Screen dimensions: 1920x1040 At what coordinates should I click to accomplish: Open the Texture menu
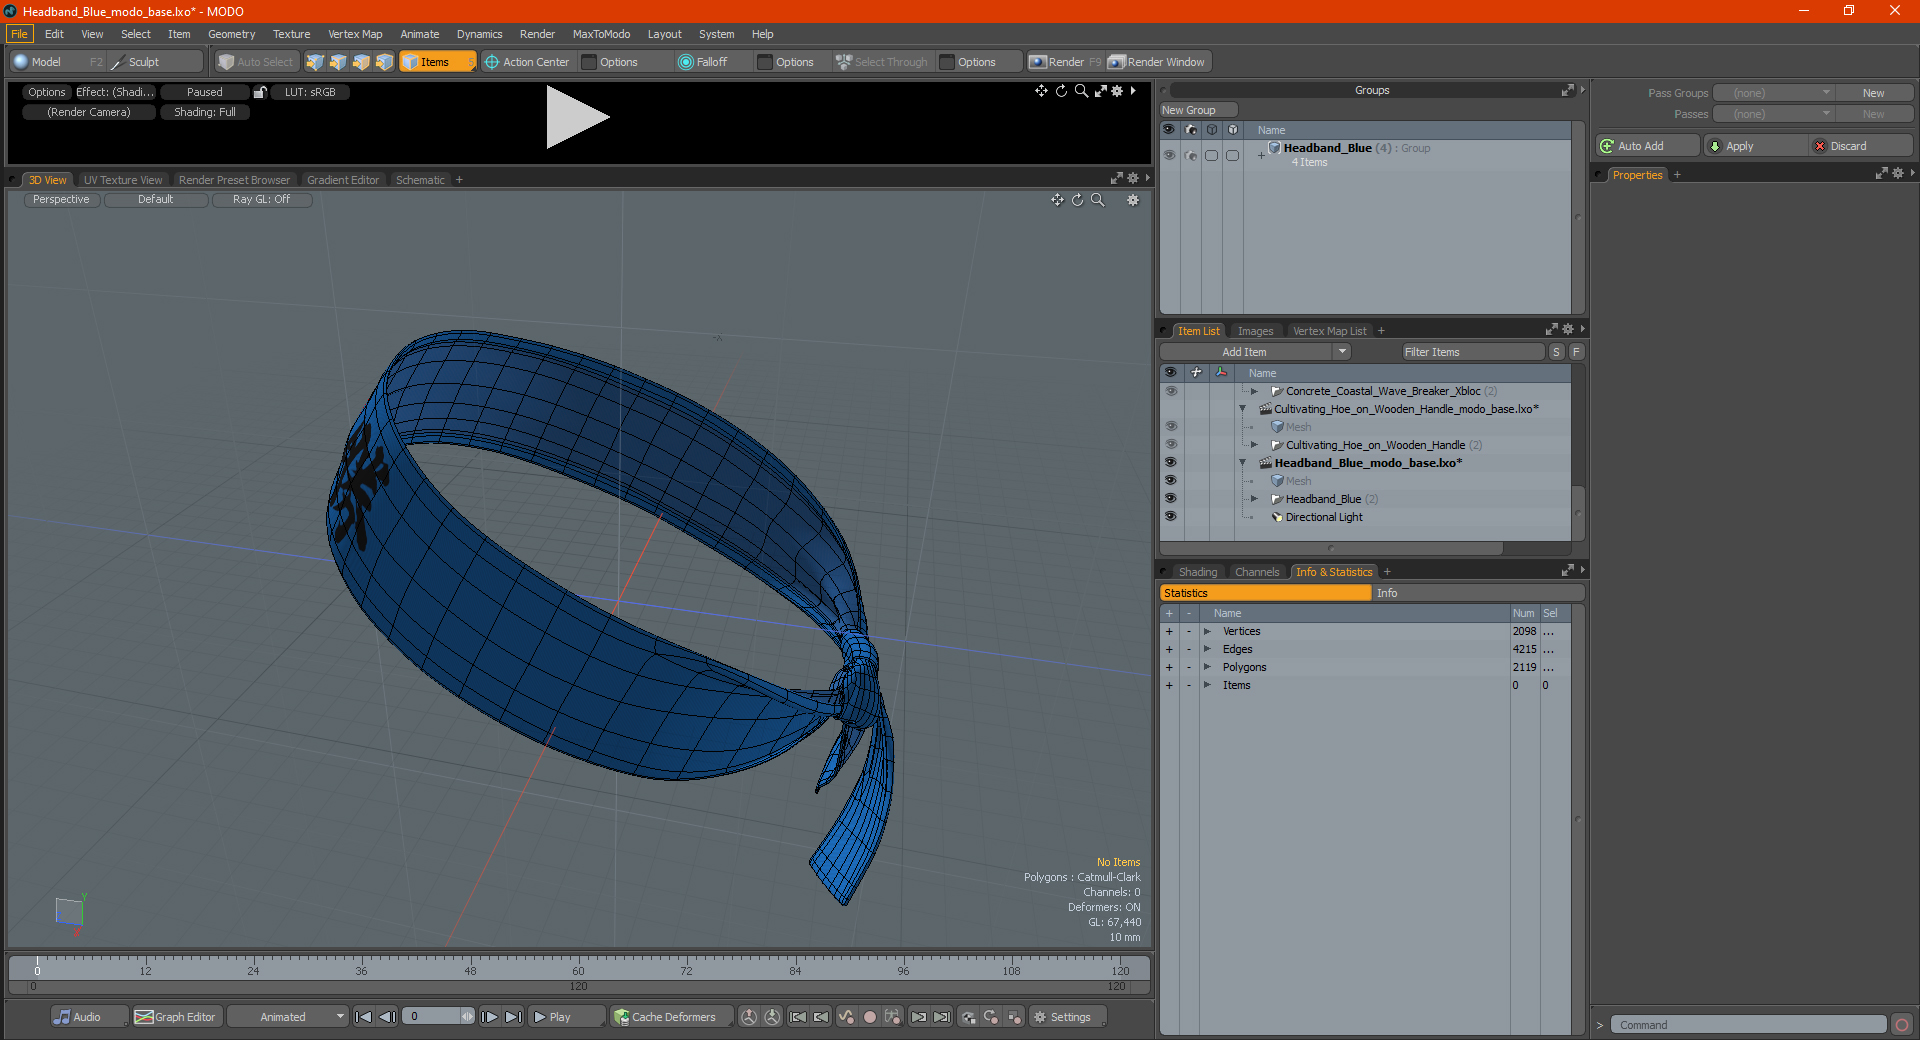click(291, 34)
